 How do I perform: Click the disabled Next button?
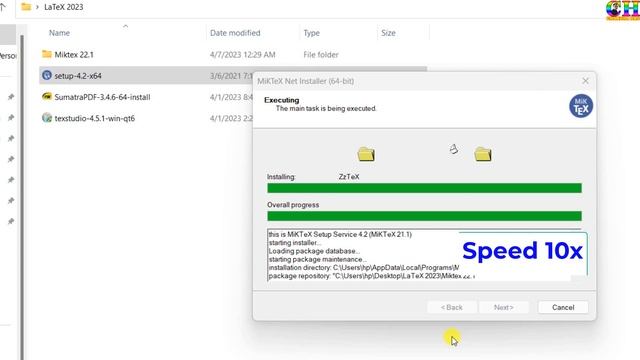504,307
